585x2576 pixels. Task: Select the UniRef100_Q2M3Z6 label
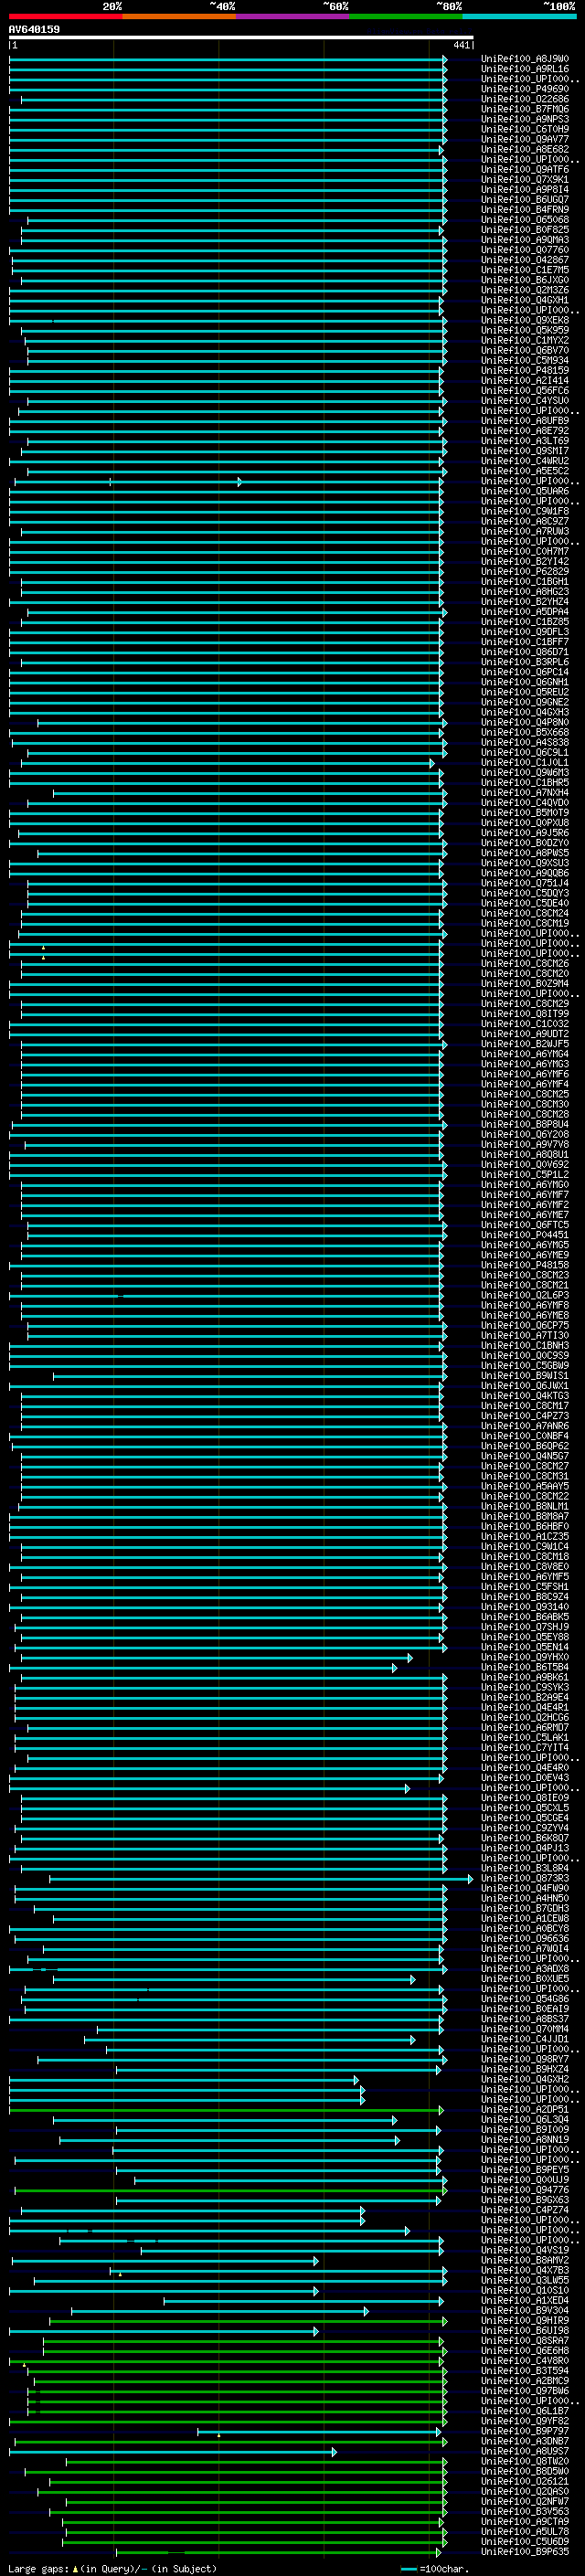(525, 290)
